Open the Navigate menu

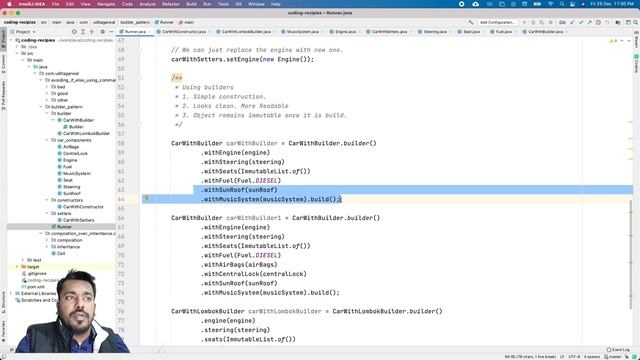(106, 4)
